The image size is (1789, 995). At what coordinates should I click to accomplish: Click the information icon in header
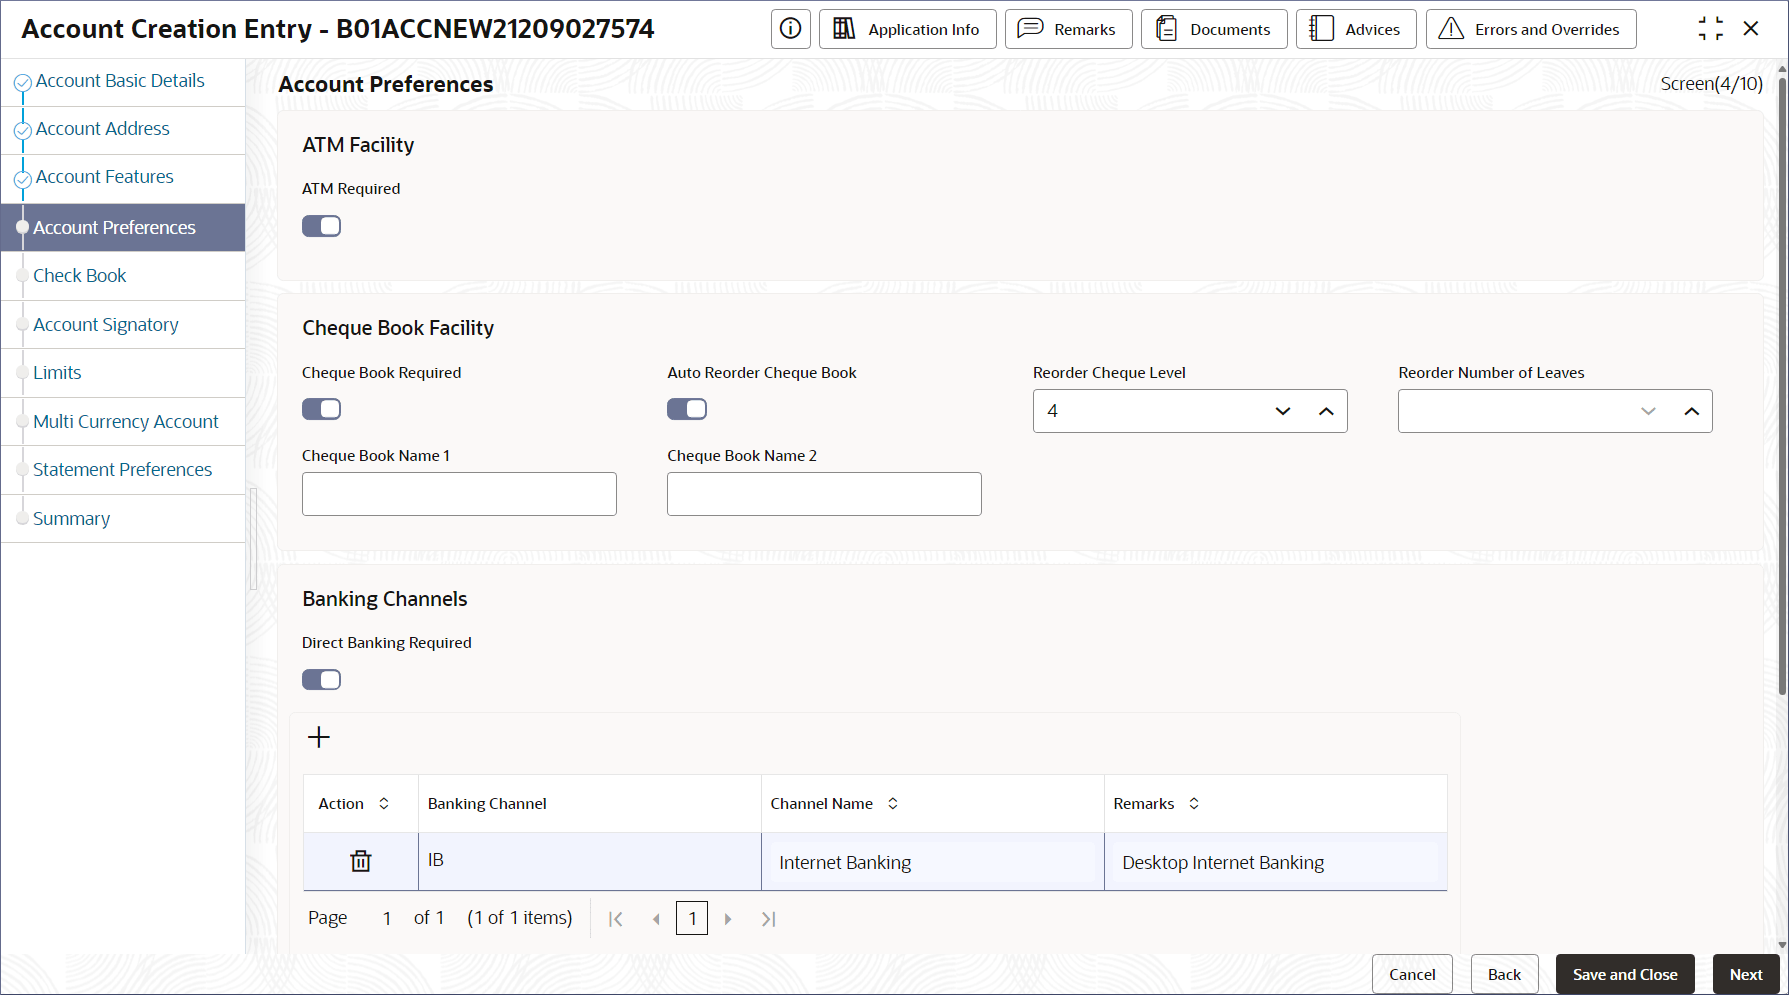[790, 29]
